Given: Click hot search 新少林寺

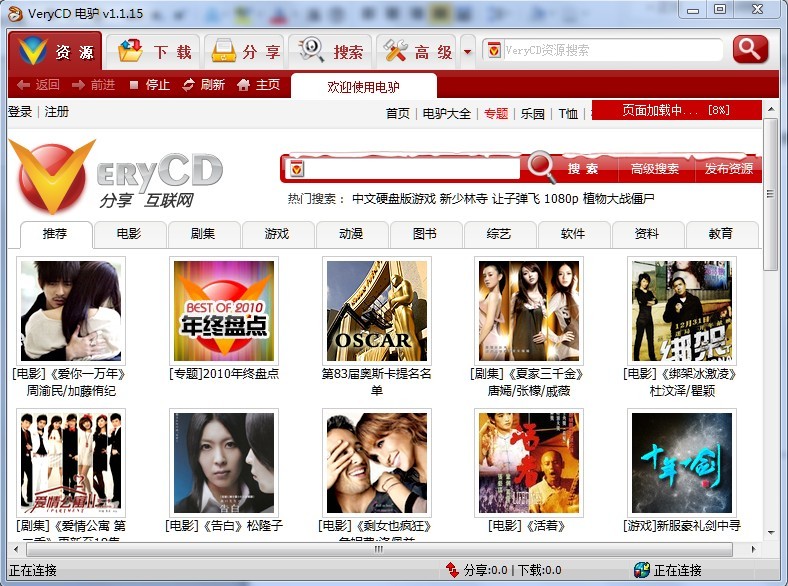Looking at the screenshot, I should coord(463,199).
